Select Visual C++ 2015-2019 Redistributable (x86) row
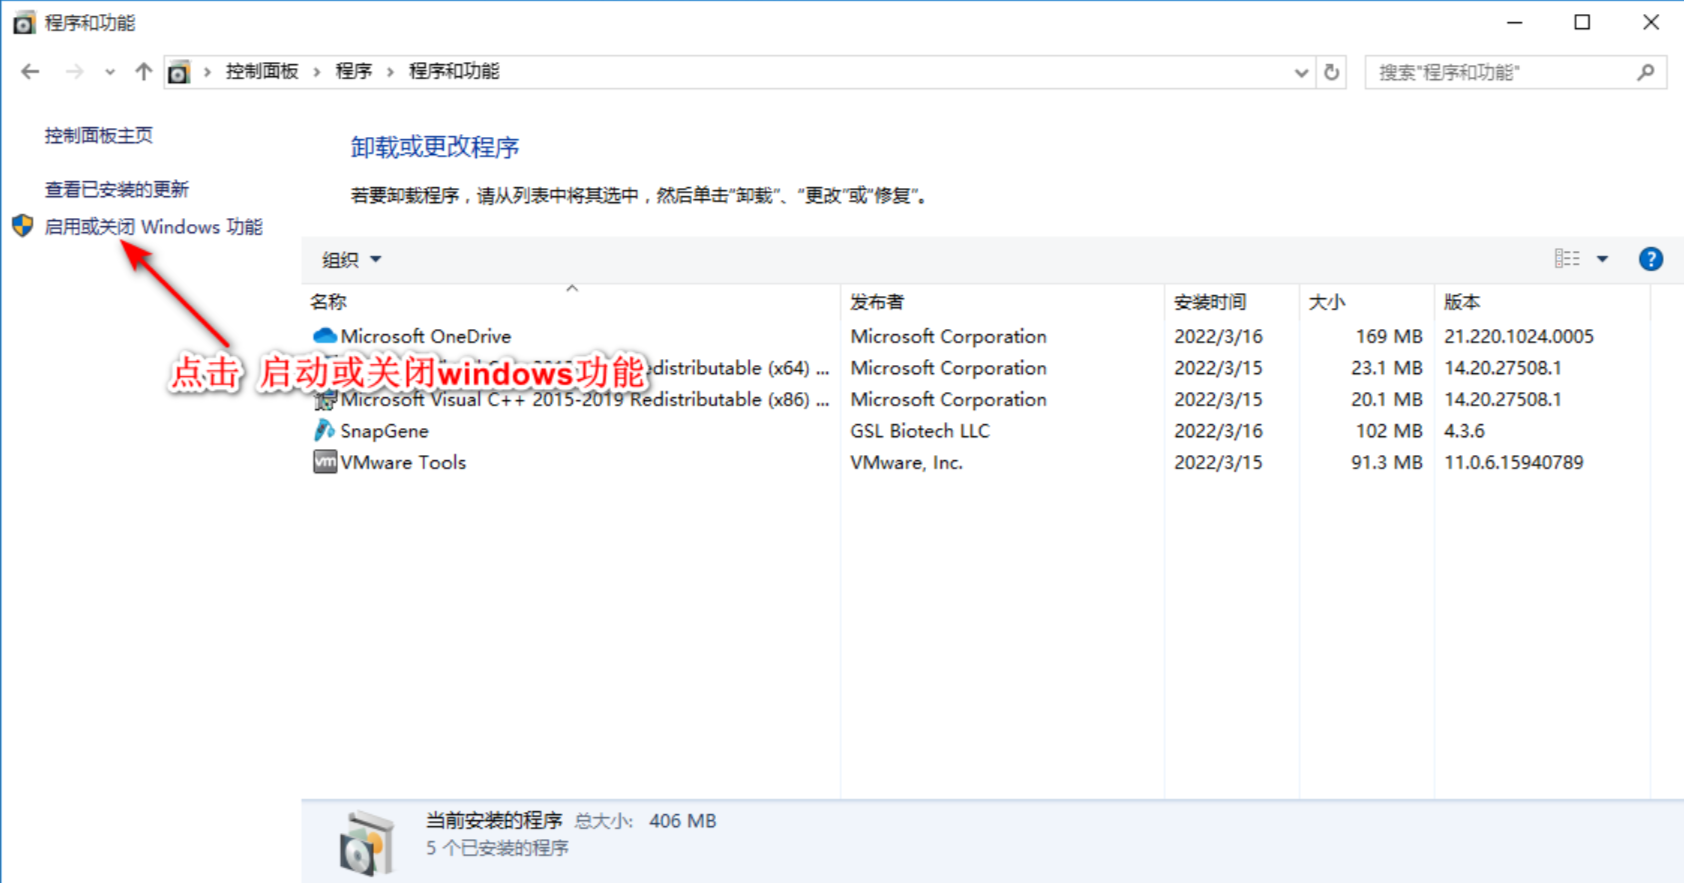The height and width of the screenshot is (883, 1684). point(975,400)
